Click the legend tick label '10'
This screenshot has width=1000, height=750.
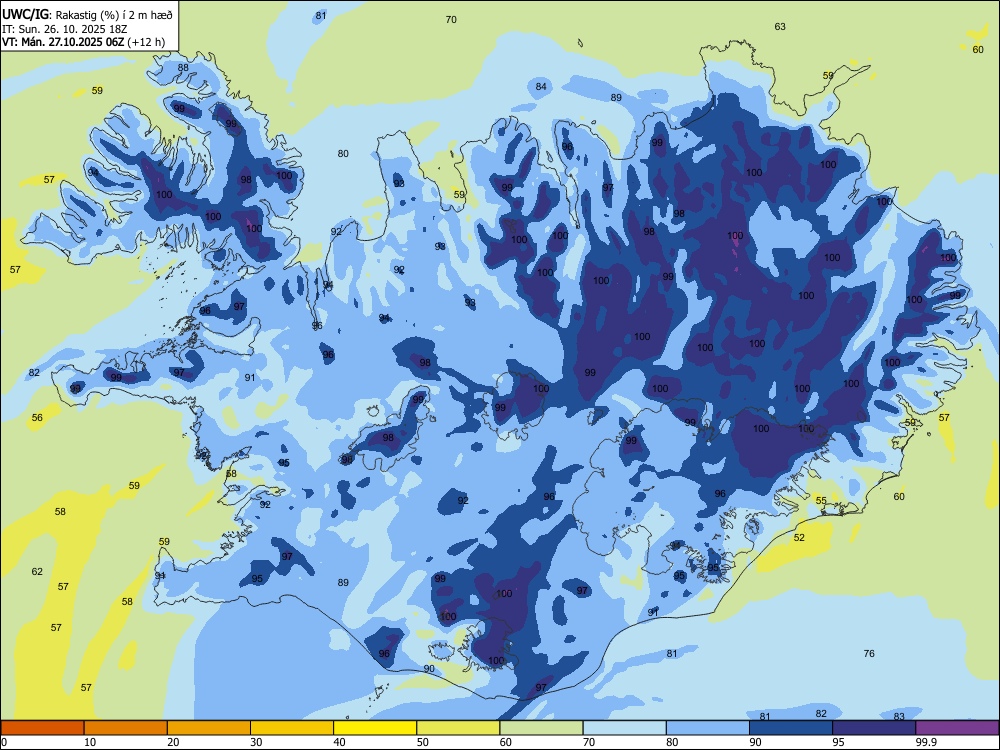[x=90, y=742]
